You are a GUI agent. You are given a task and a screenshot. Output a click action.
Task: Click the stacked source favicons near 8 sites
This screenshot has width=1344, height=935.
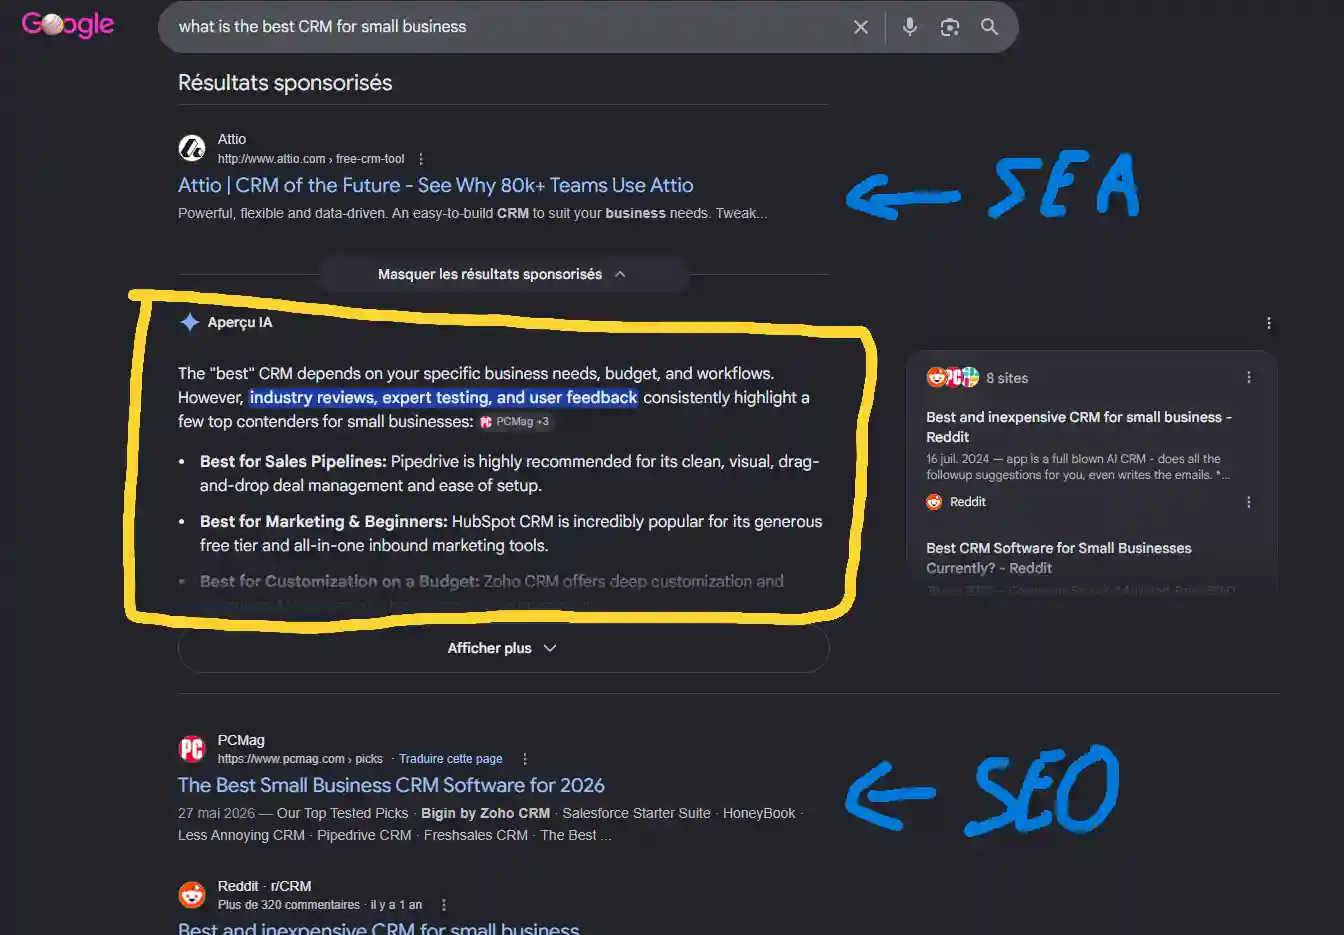[952, 377]
